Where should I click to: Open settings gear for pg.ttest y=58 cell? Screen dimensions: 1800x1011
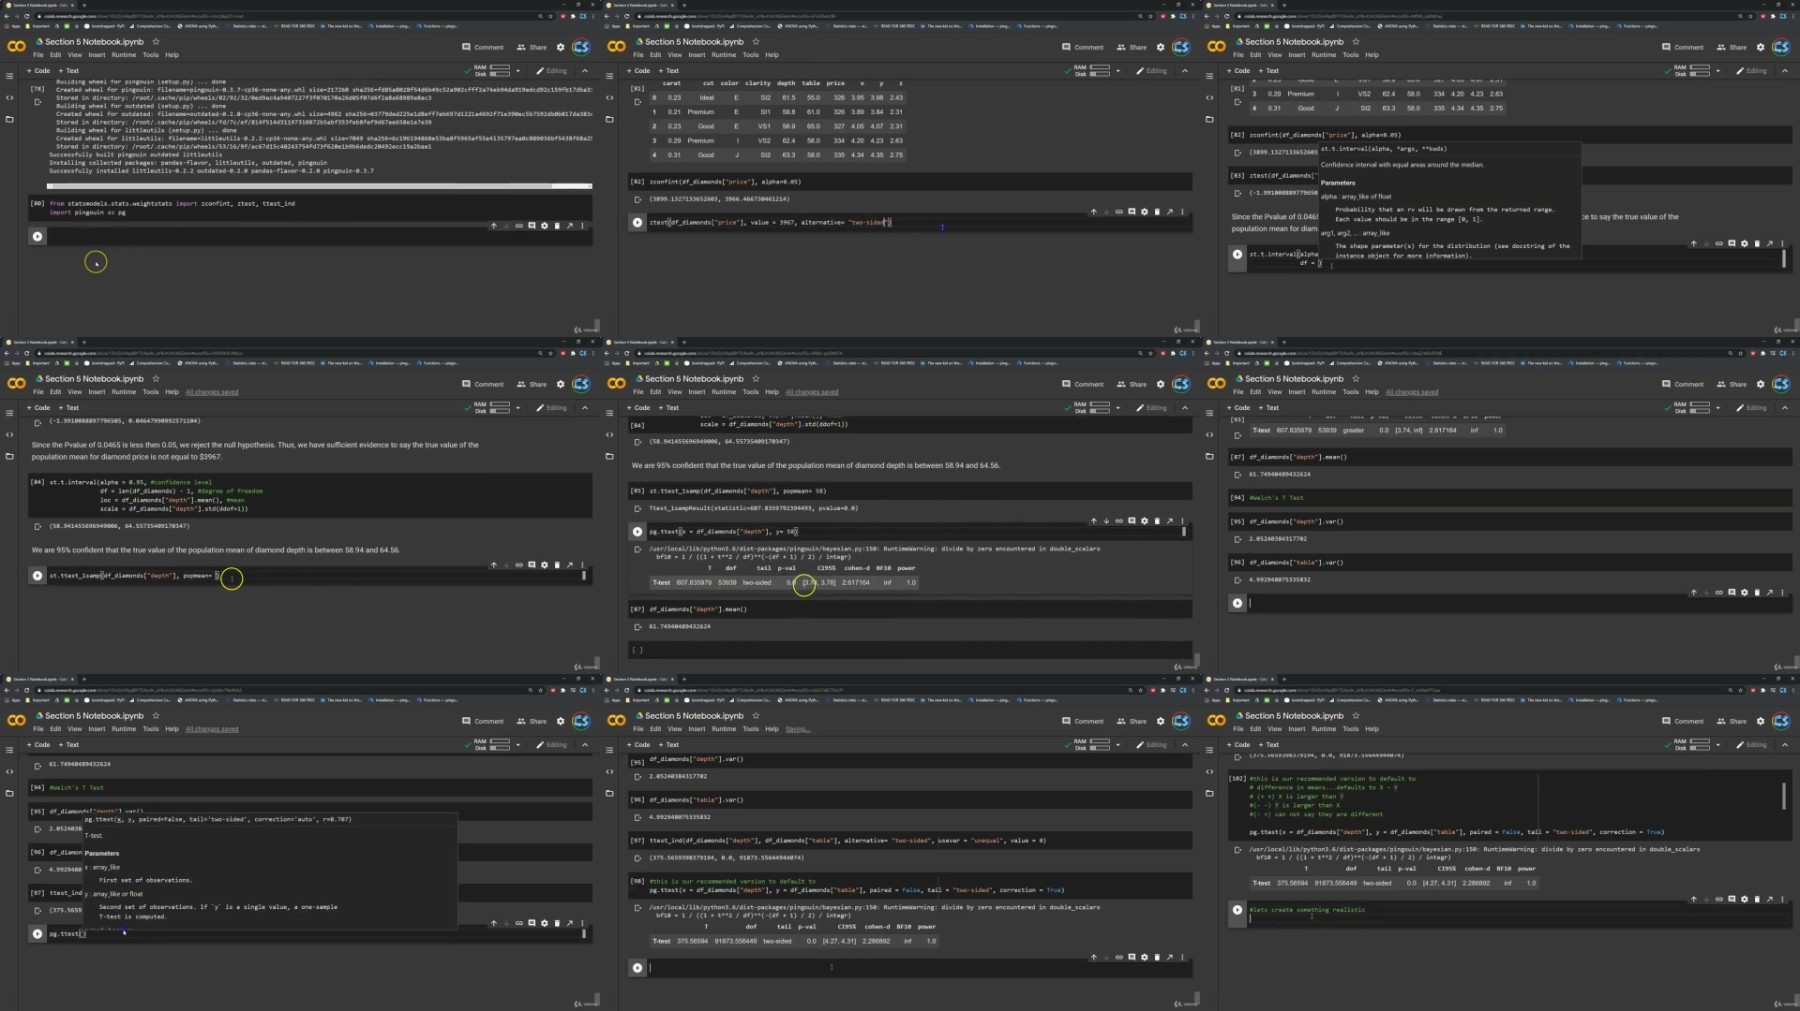point(1144,521)
